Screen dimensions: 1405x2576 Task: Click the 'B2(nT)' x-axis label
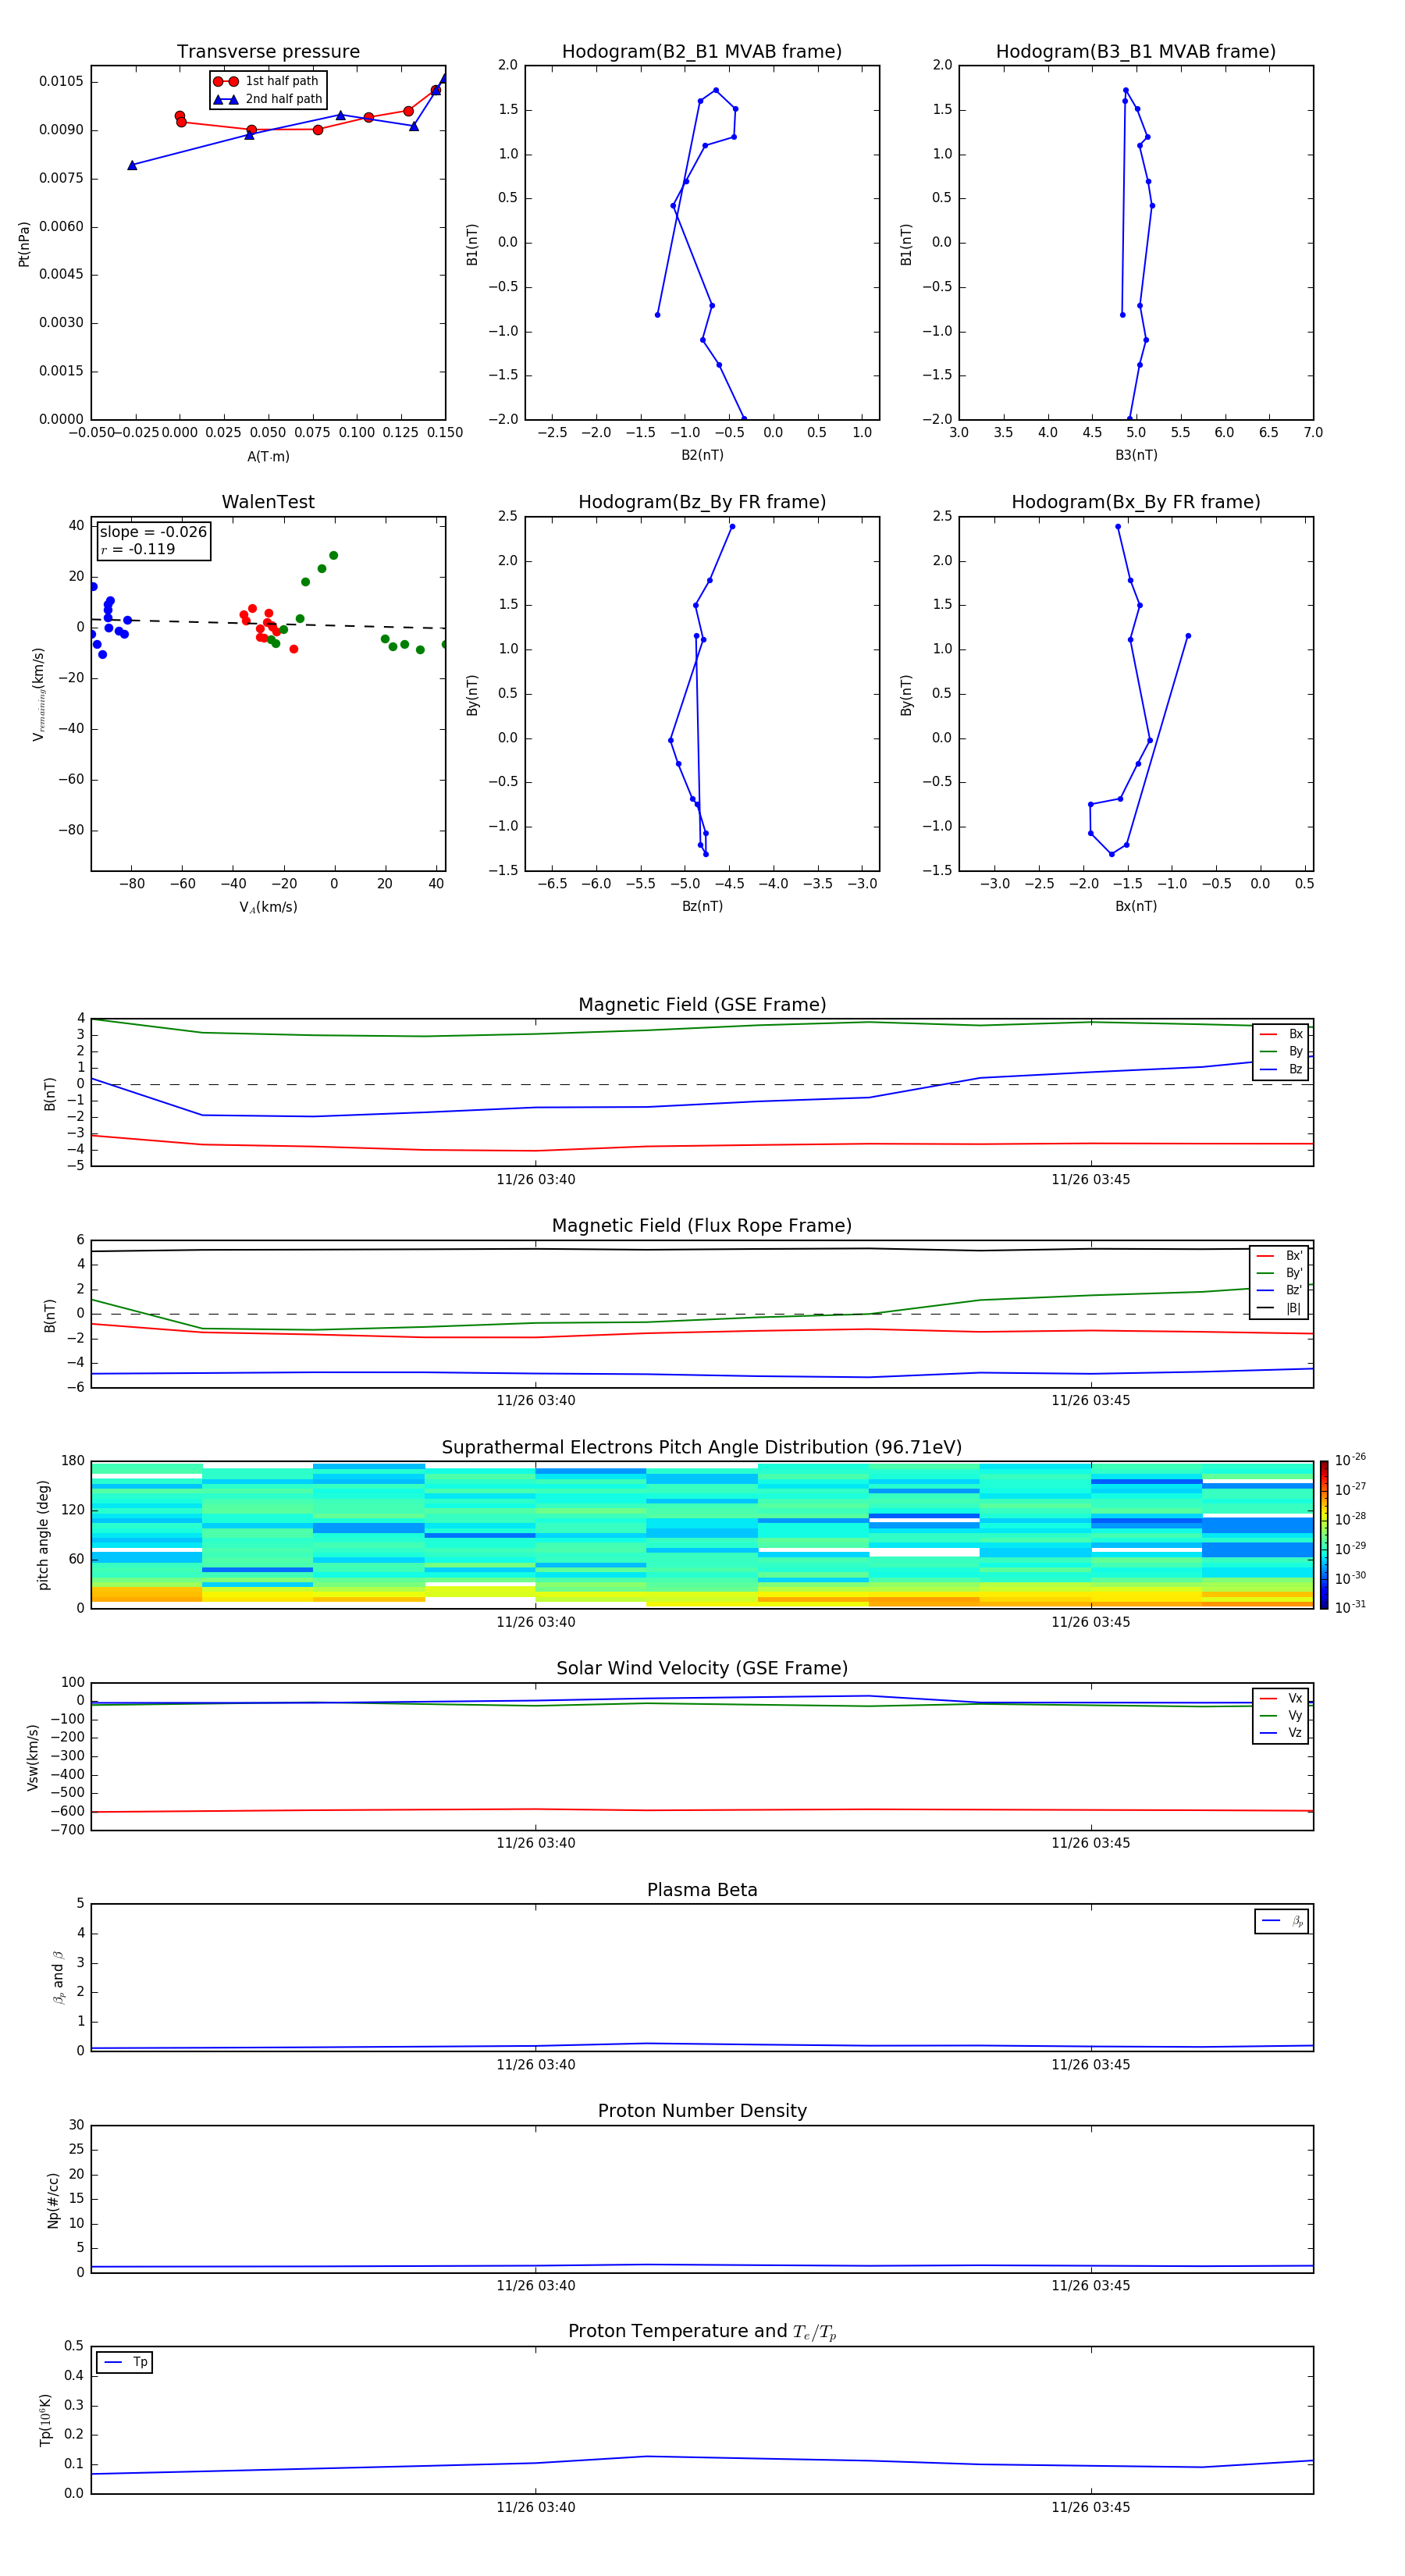coord(702,455)
